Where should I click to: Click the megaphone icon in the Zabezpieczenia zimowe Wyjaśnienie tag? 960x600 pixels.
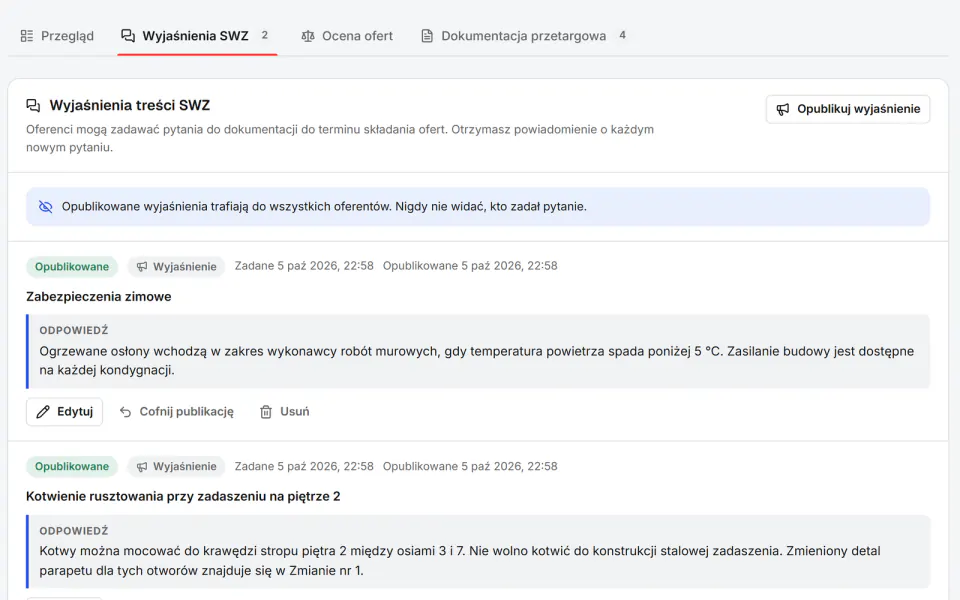point(142,266)
